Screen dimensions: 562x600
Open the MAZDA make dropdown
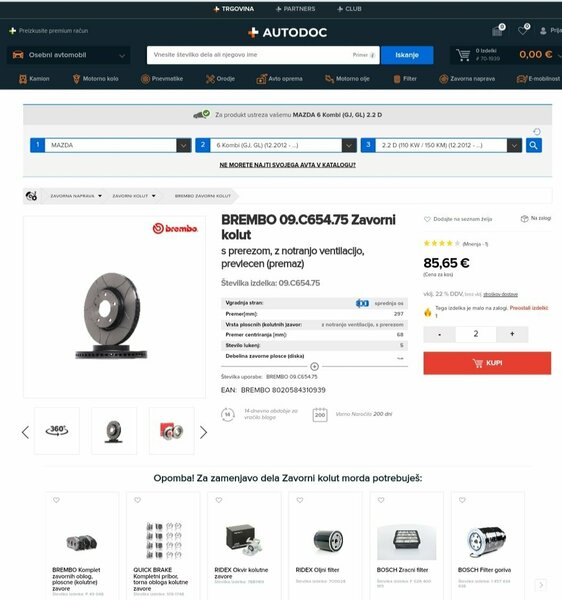click(x=111, y=145)
